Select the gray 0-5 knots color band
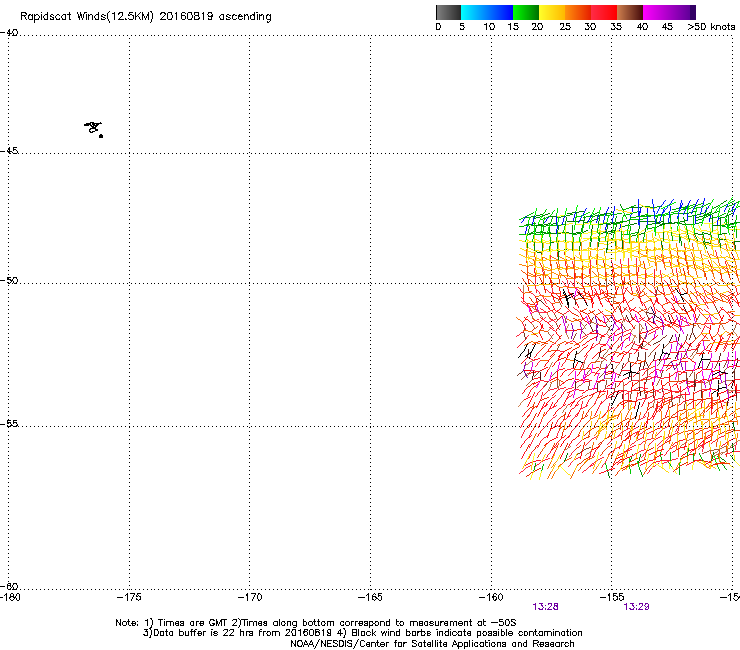 pyautogui.click(x=448, y=12)
